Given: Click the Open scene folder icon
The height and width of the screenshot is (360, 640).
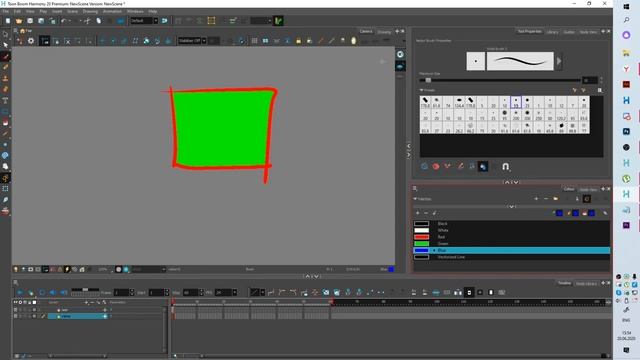Looking at the screenshot, I should (19, 21).
